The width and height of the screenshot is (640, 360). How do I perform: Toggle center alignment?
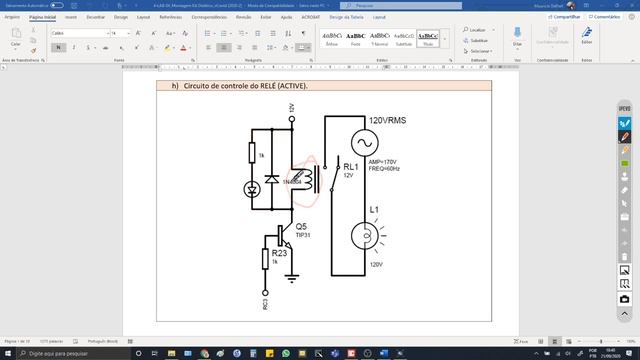(224, 48)
